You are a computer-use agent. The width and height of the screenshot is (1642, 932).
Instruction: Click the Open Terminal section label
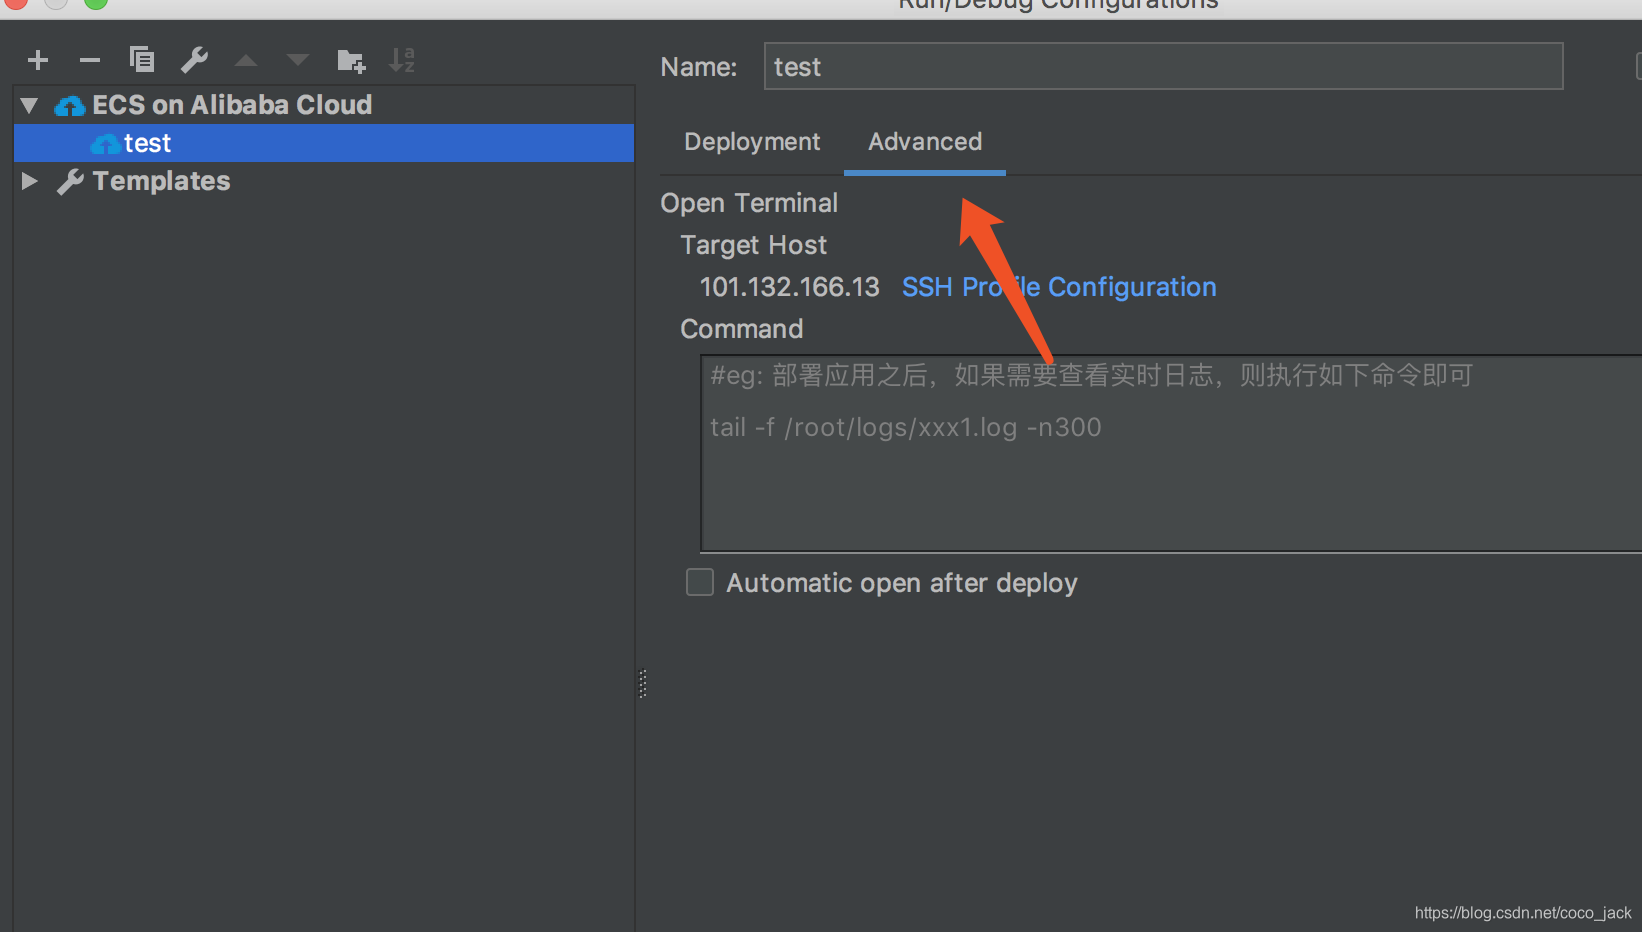(749, 203)
